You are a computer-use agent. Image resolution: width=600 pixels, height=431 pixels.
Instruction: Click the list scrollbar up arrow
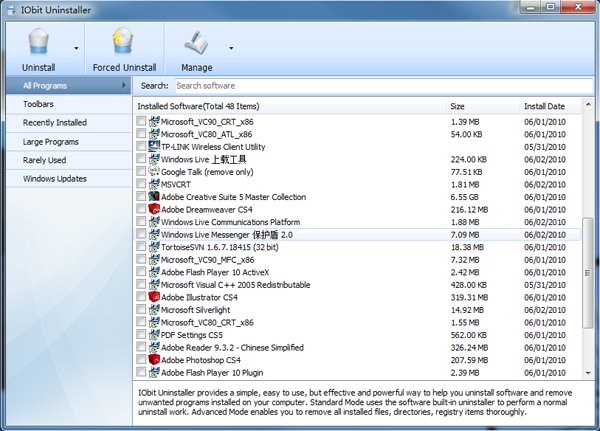click(x=588, y=104)
